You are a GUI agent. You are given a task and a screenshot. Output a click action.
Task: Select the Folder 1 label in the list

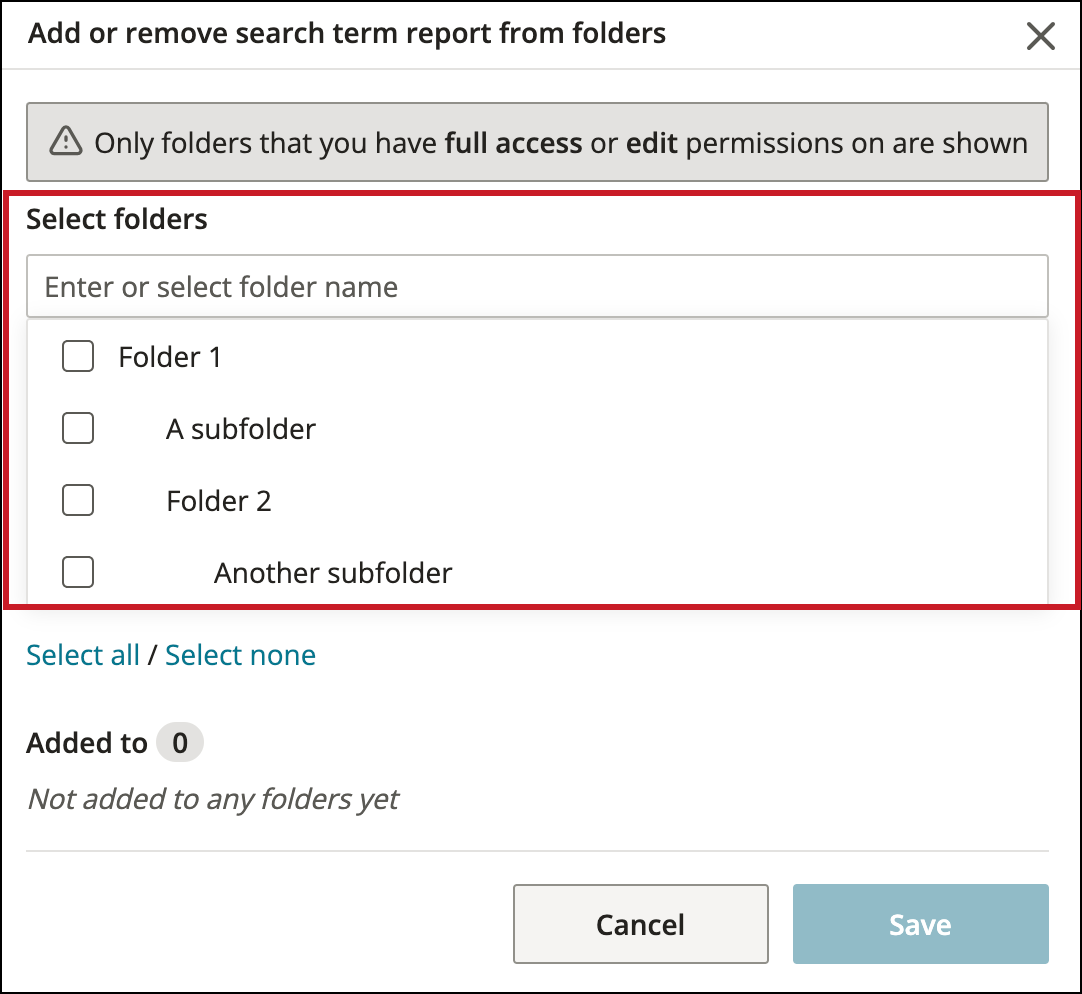pos(170,357)
